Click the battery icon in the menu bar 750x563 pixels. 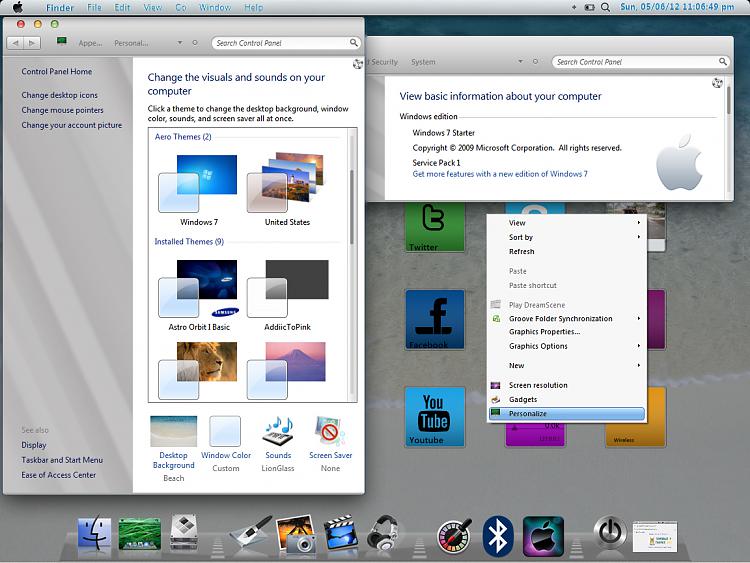pyautogui.click(x=590, y=7)
